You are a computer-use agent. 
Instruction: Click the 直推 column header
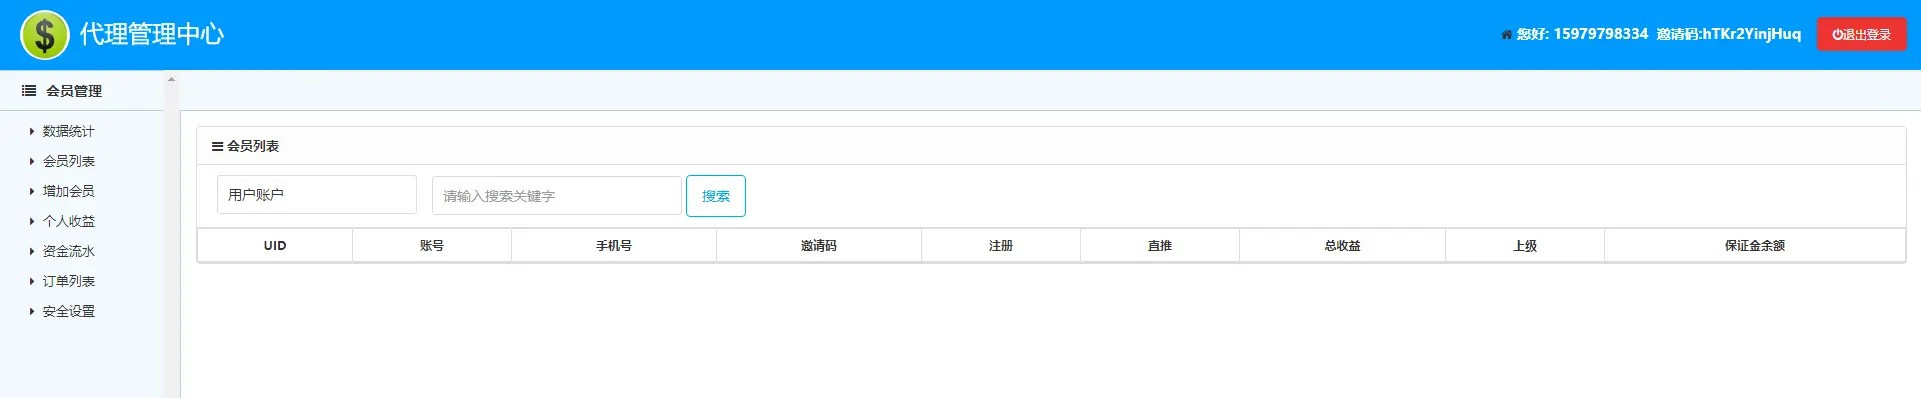(1160, 246)
